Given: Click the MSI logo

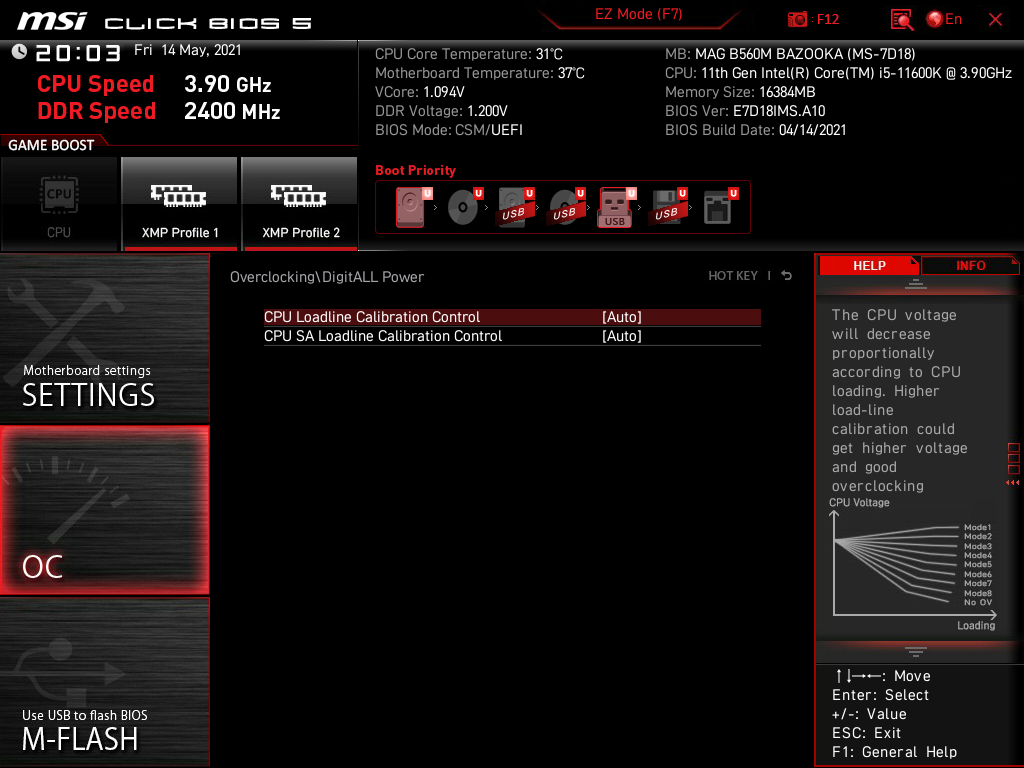Looking at the screenshot, I should [x=52, y=22].
